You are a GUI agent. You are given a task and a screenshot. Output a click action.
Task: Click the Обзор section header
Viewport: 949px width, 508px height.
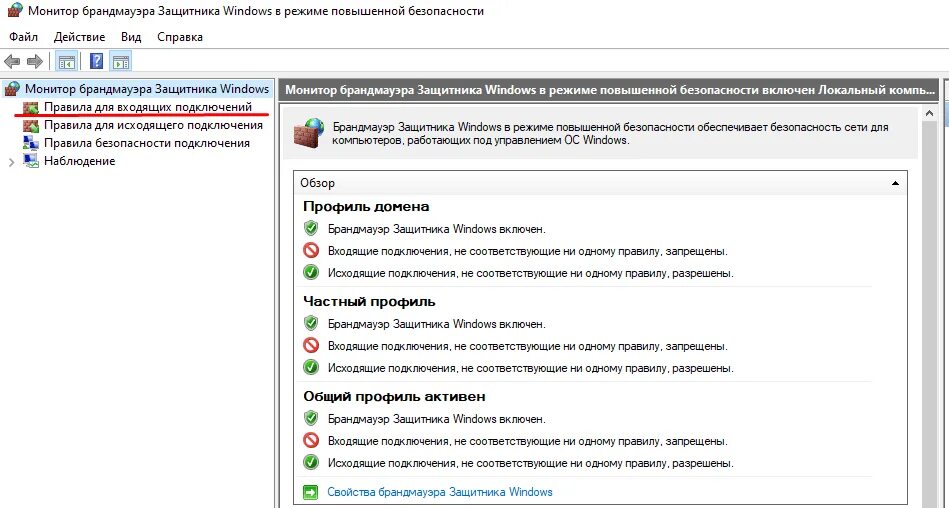[600, 183]
